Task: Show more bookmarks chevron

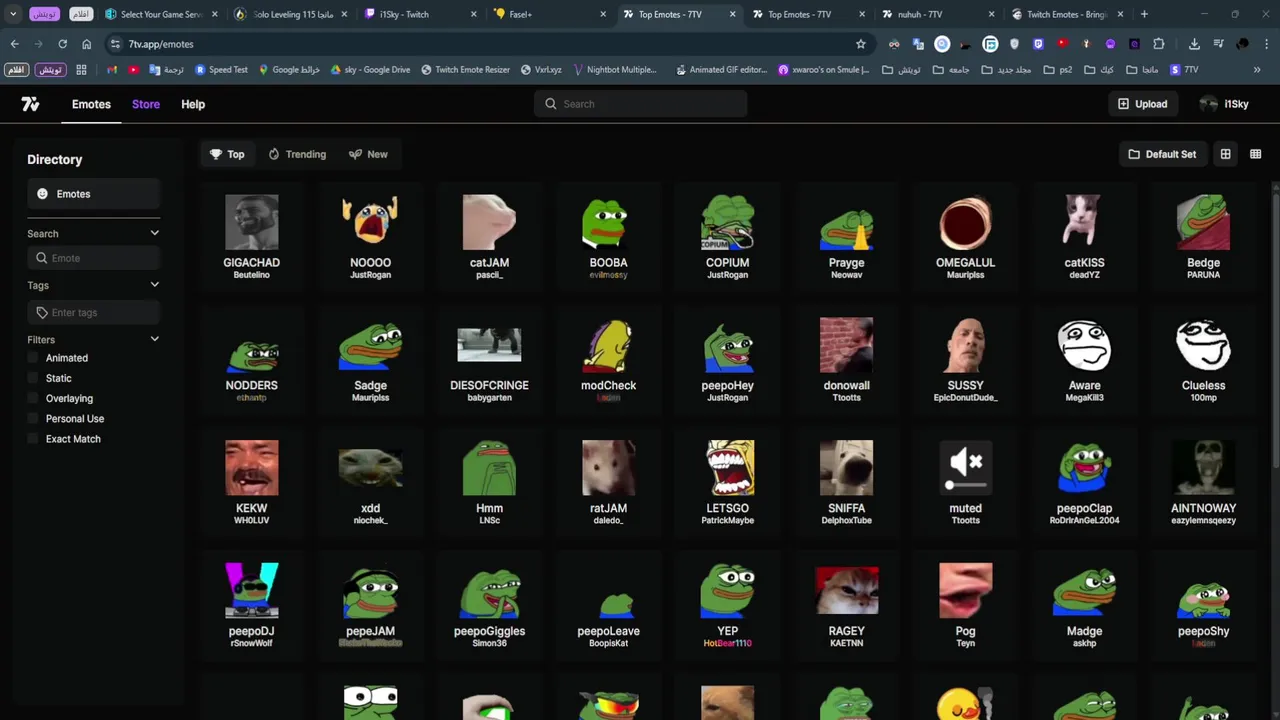Action: [x=1257, y=70]
